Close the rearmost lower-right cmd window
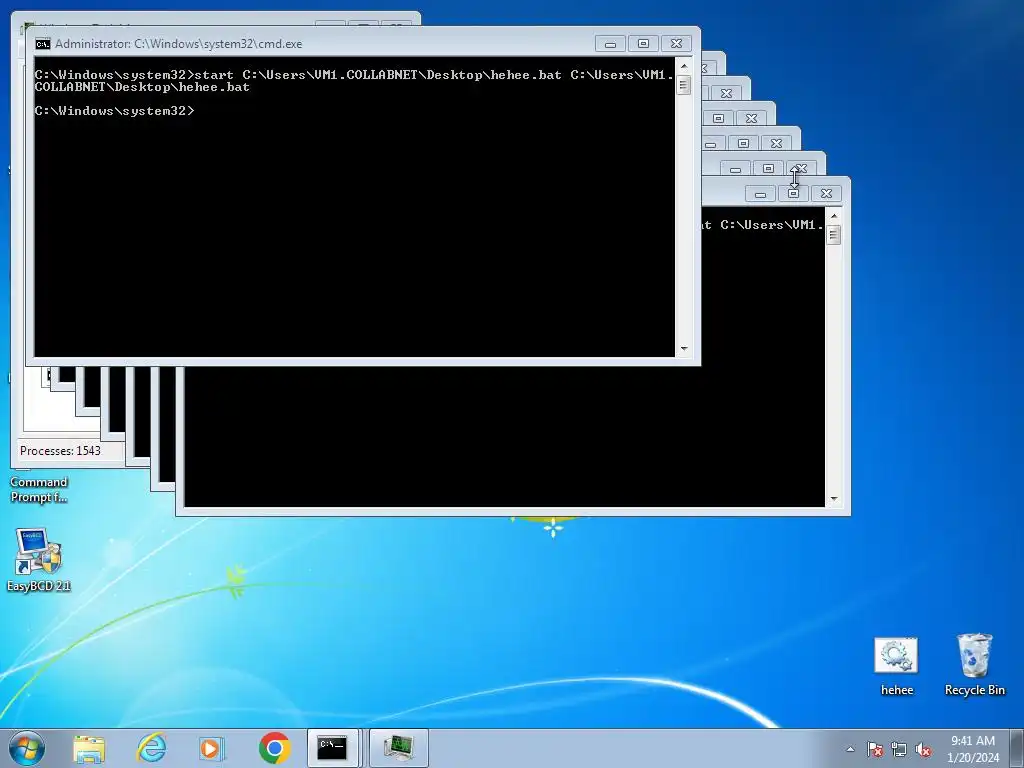 point(826,194)
